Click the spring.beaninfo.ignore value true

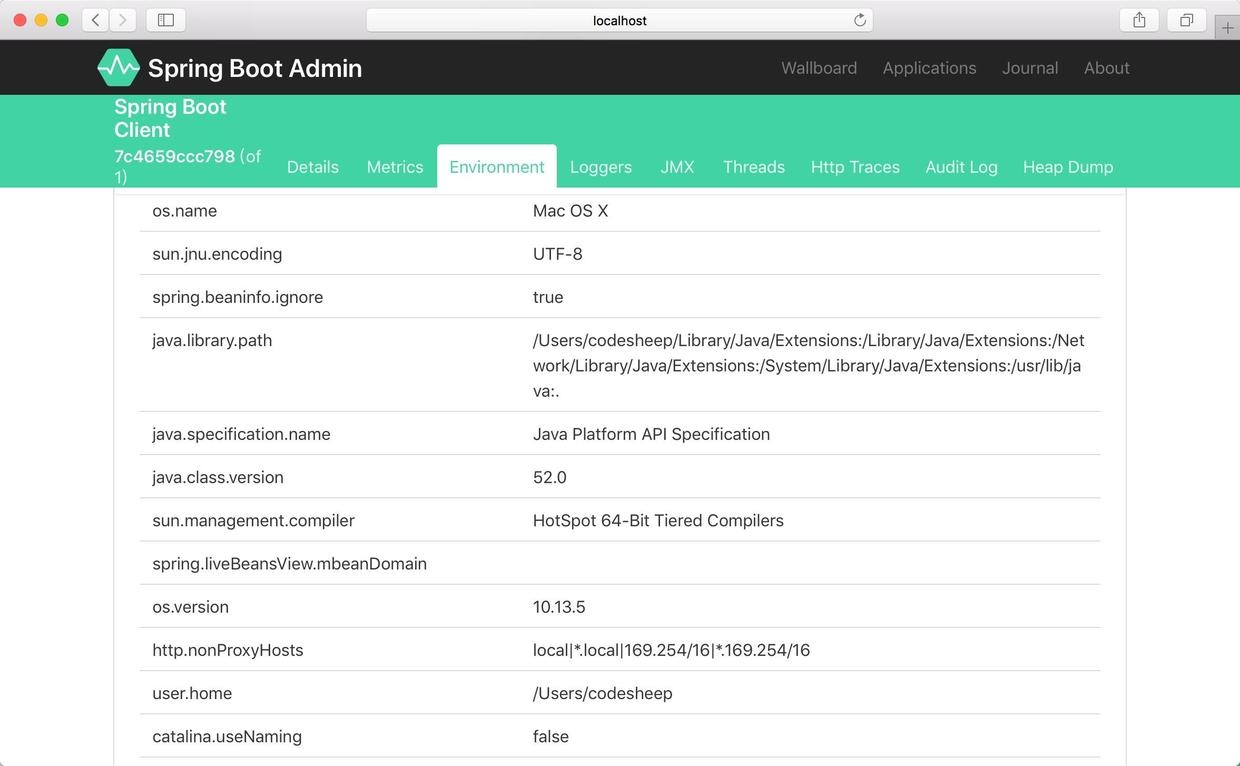(x=548, y=297)
